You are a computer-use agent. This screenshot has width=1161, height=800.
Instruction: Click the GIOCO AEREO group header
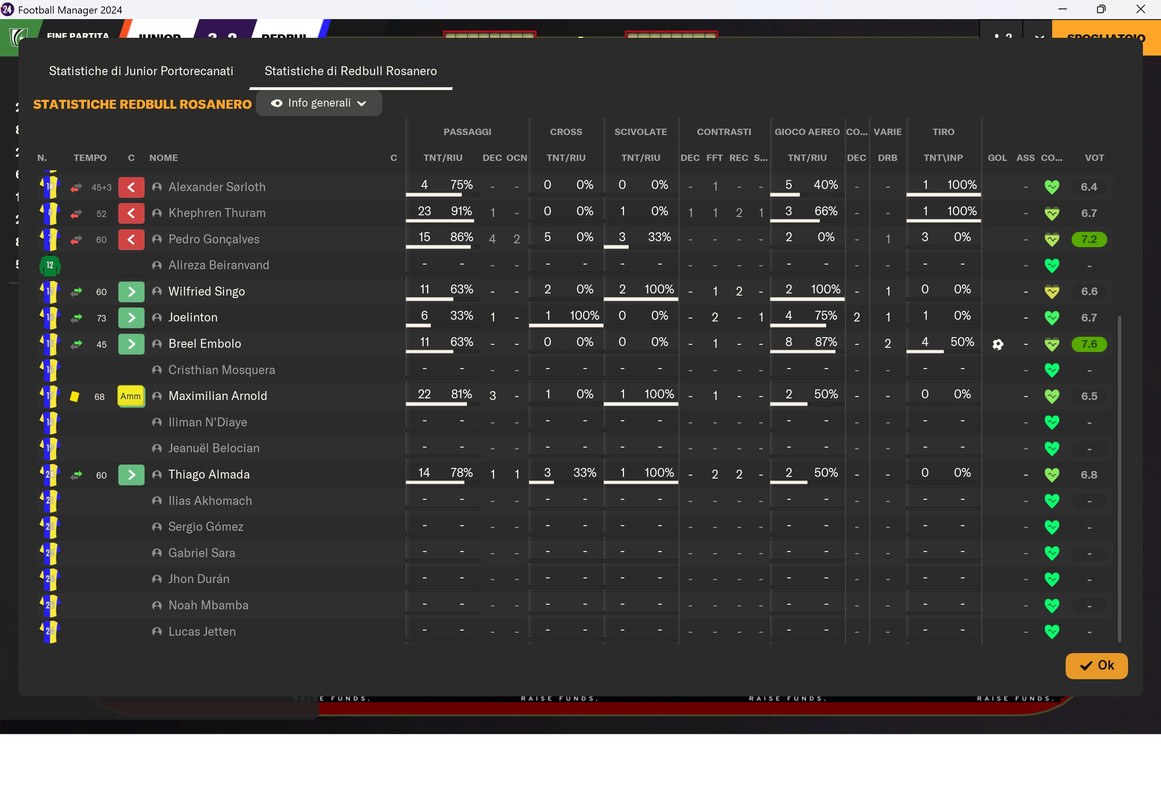[x=807, y=132]
